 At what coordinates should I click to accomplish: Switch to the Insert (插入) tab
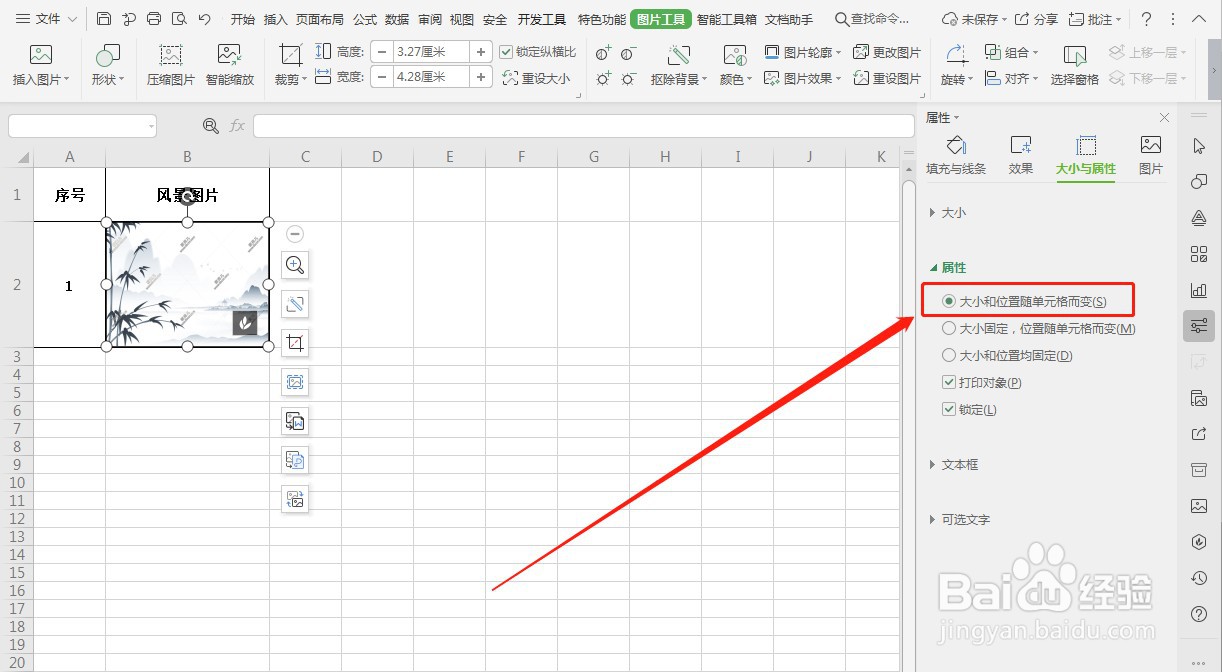276,19
